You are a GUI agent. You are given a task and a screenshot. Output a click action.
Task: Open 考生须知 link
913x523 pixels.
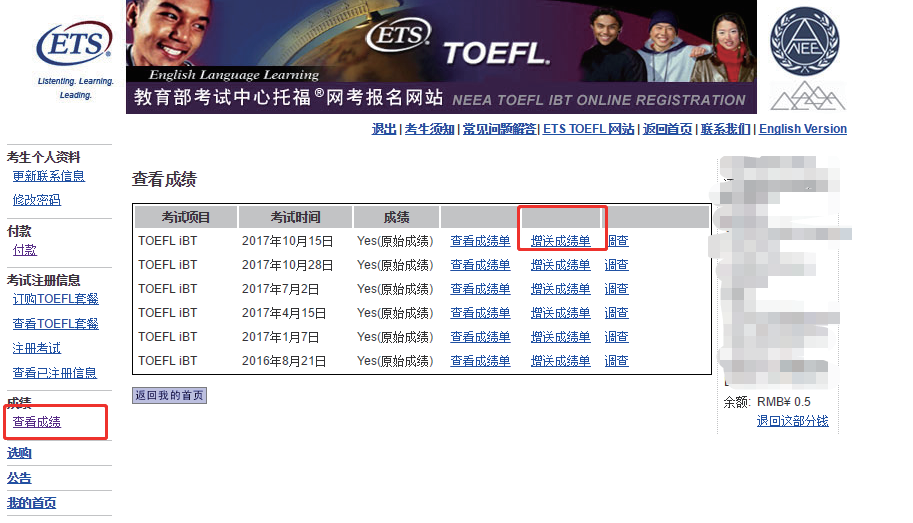pyautogui.click(x=429, y=129)
